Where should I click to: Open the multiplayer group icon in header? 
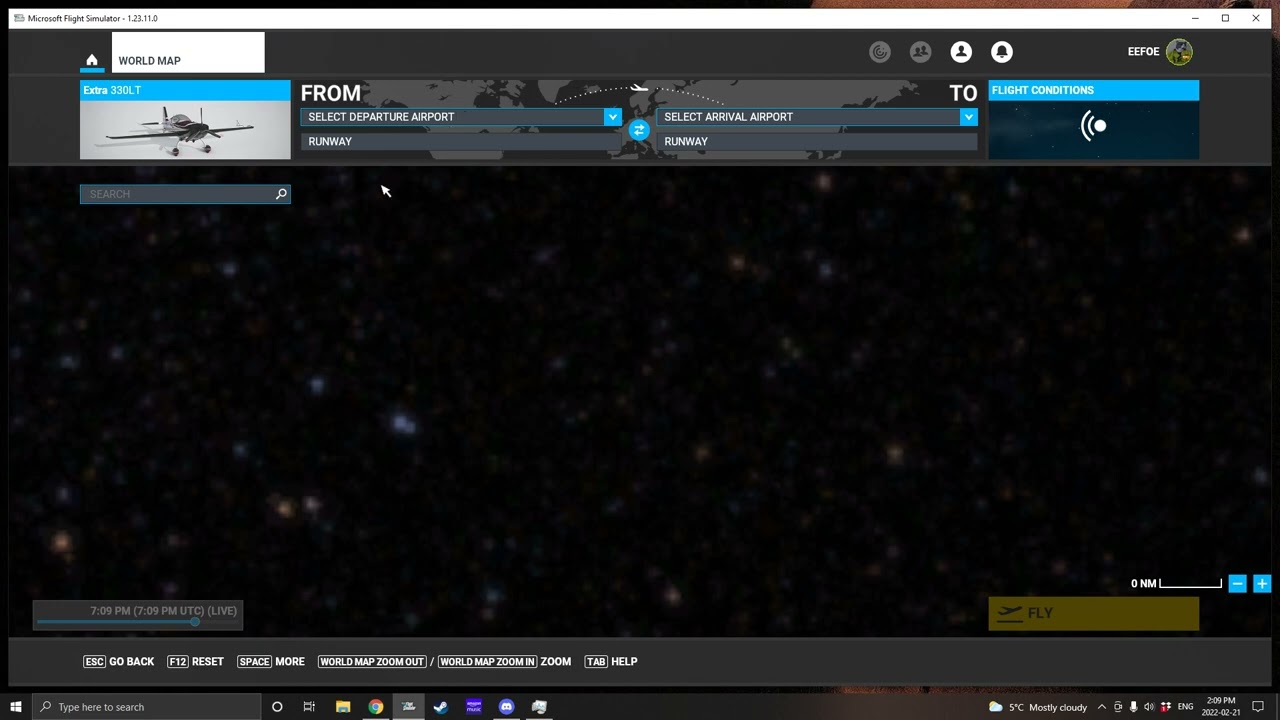coord(920,52)
